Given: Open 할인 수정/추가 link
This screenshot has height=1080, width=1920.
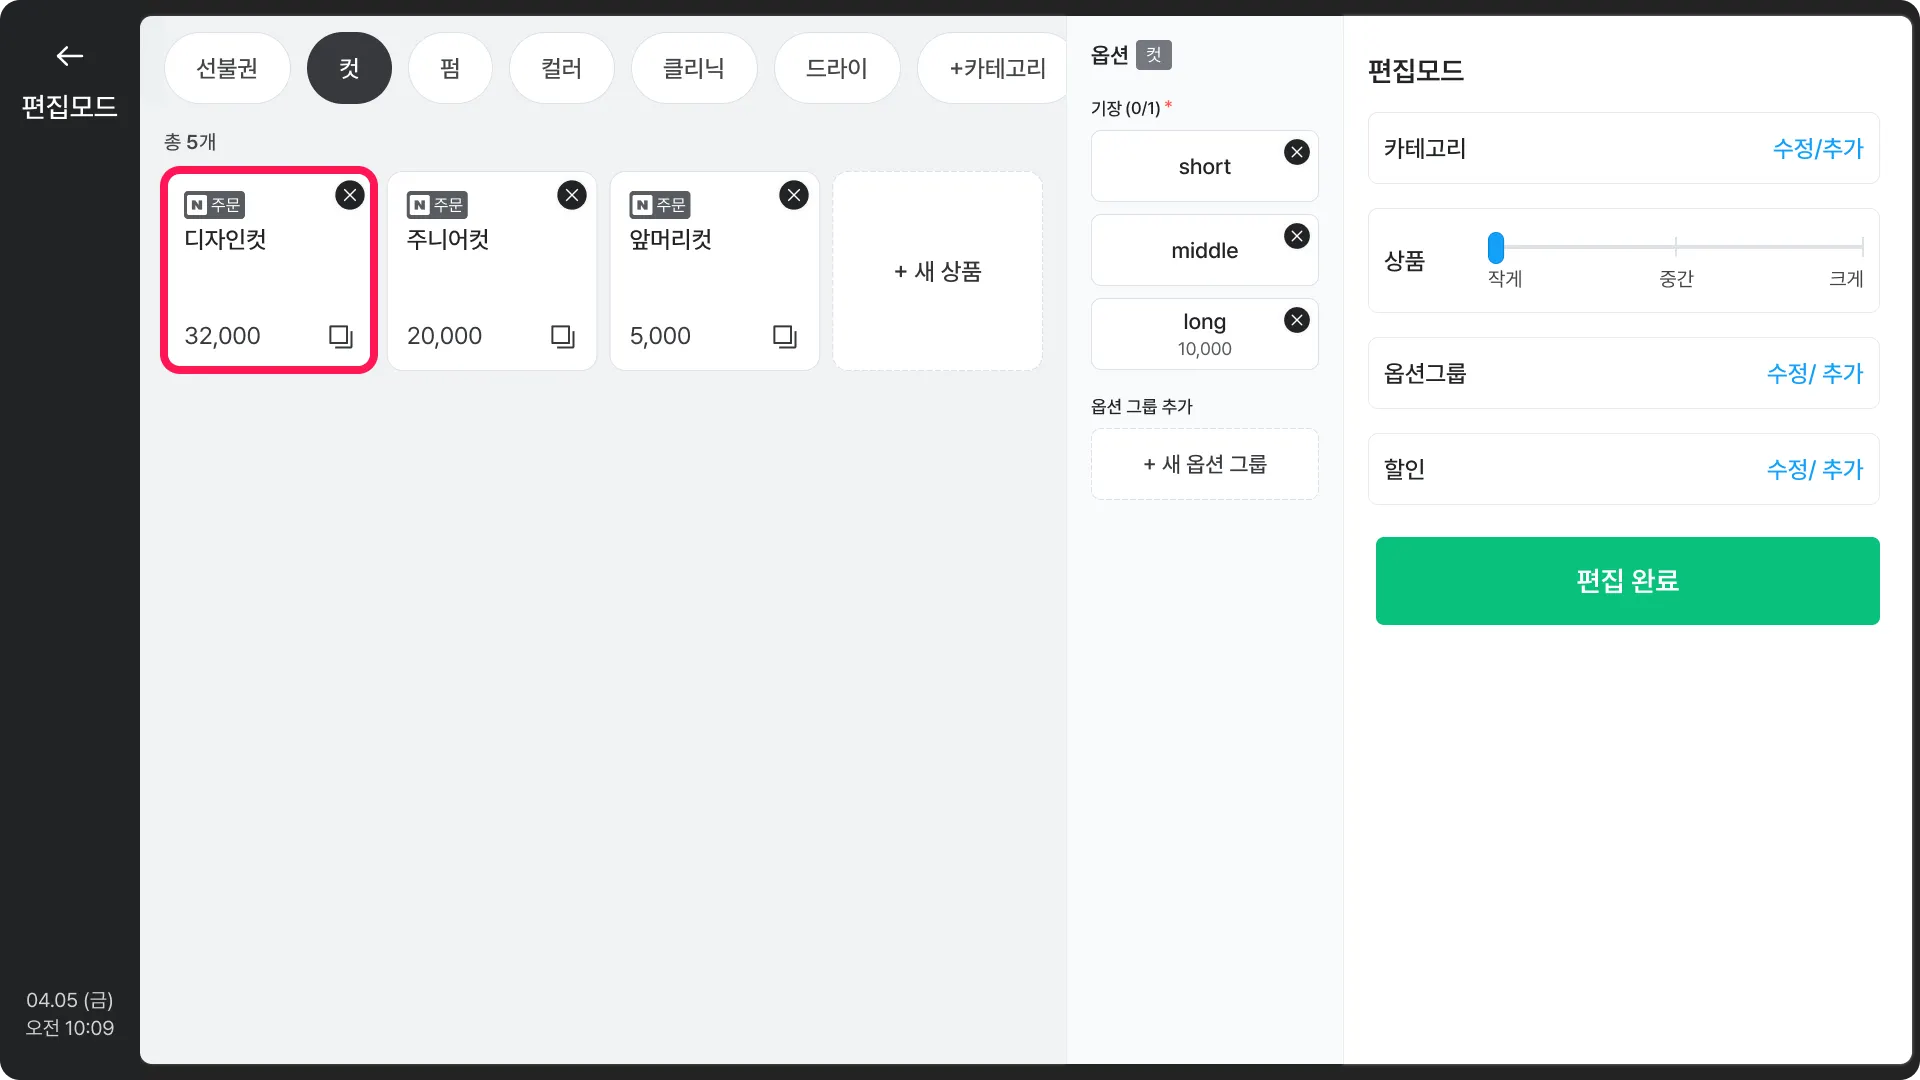Looking at the screenshot, I should [x=1814, y=469].
